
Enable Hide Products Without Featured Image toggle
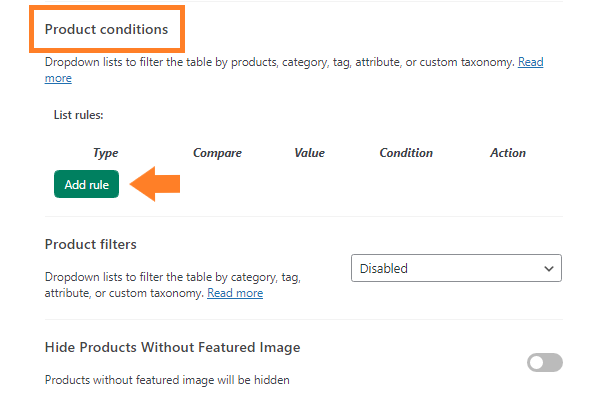[x=545, y=362]
